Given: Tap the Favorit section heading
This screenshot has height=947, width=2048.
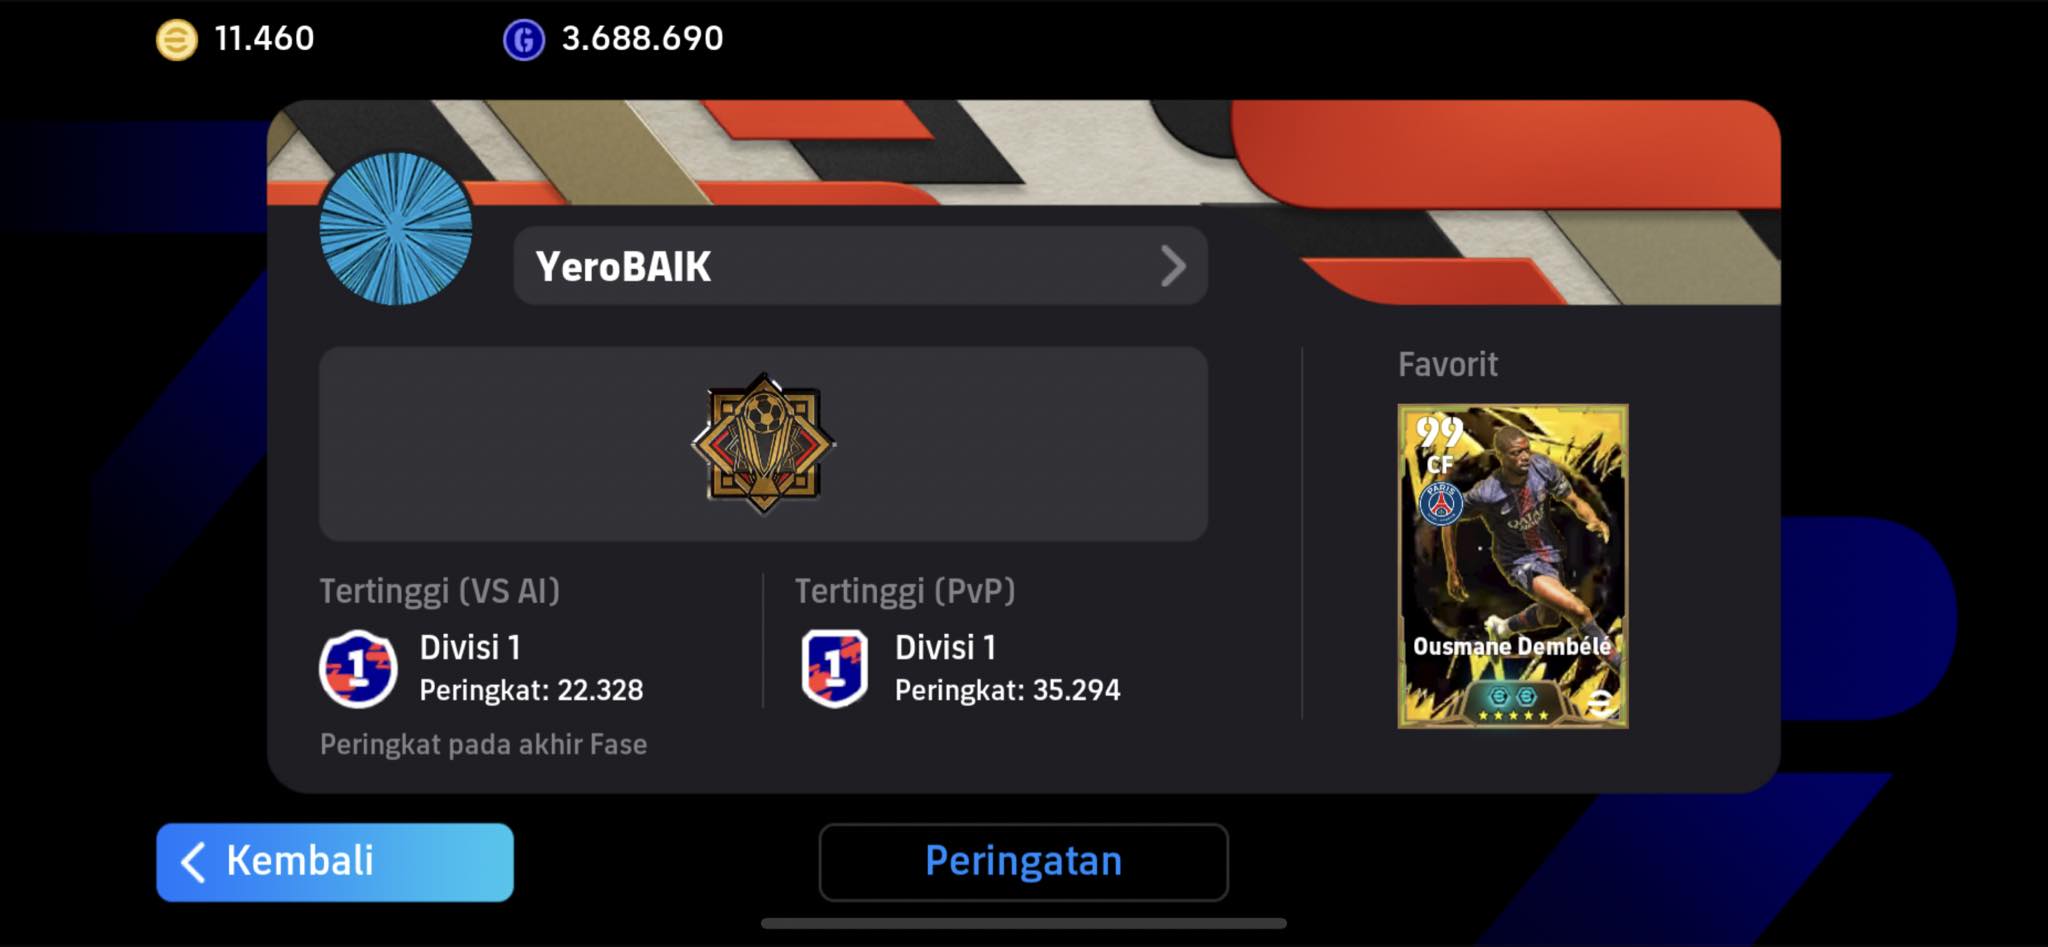Looking at the screenshot, I should [1448, 364].
